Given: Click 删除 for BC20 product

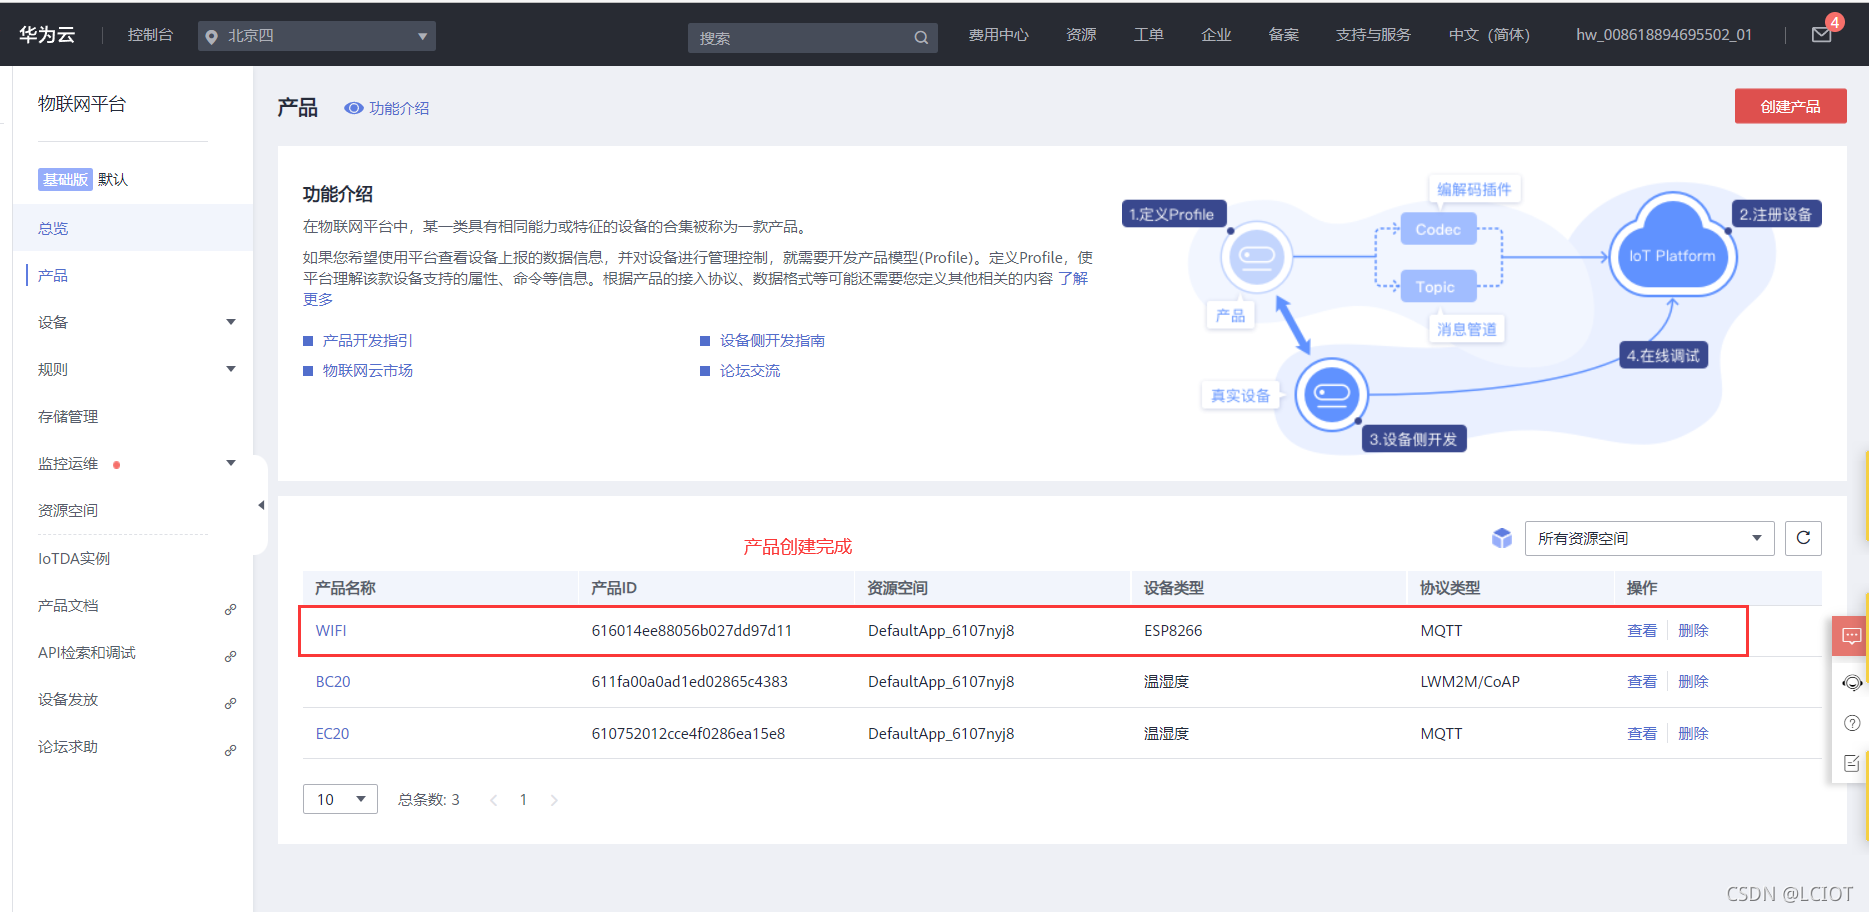Looking at the screenshot, I should point(1693,682).
